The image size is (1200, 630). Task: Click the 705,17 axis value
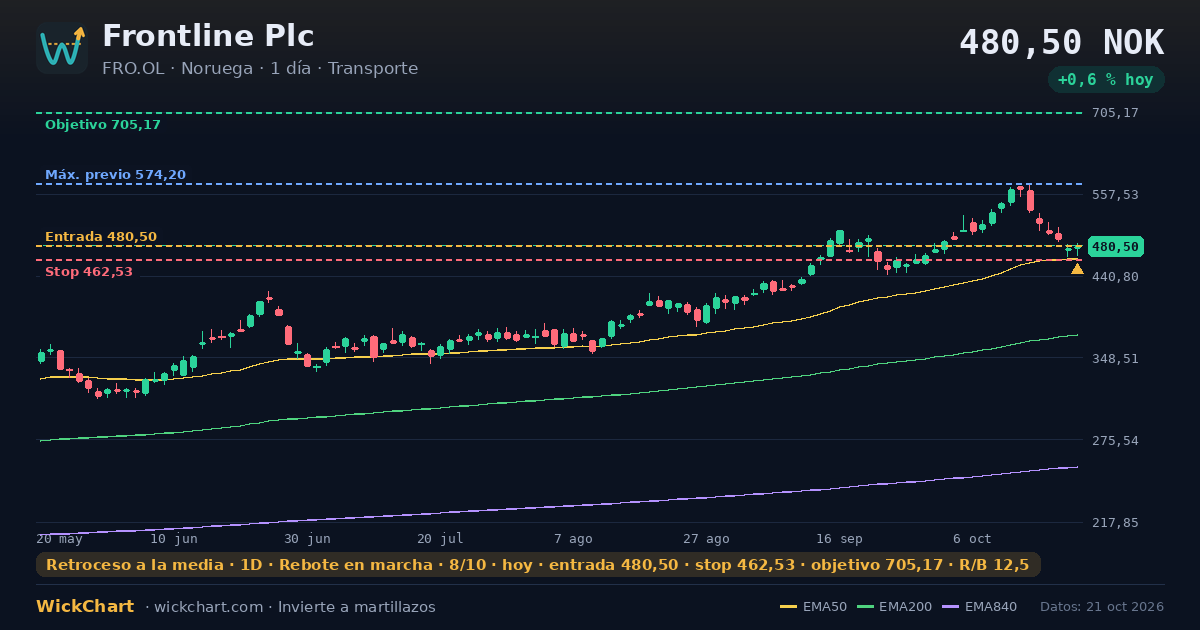tap(1115, 113)
